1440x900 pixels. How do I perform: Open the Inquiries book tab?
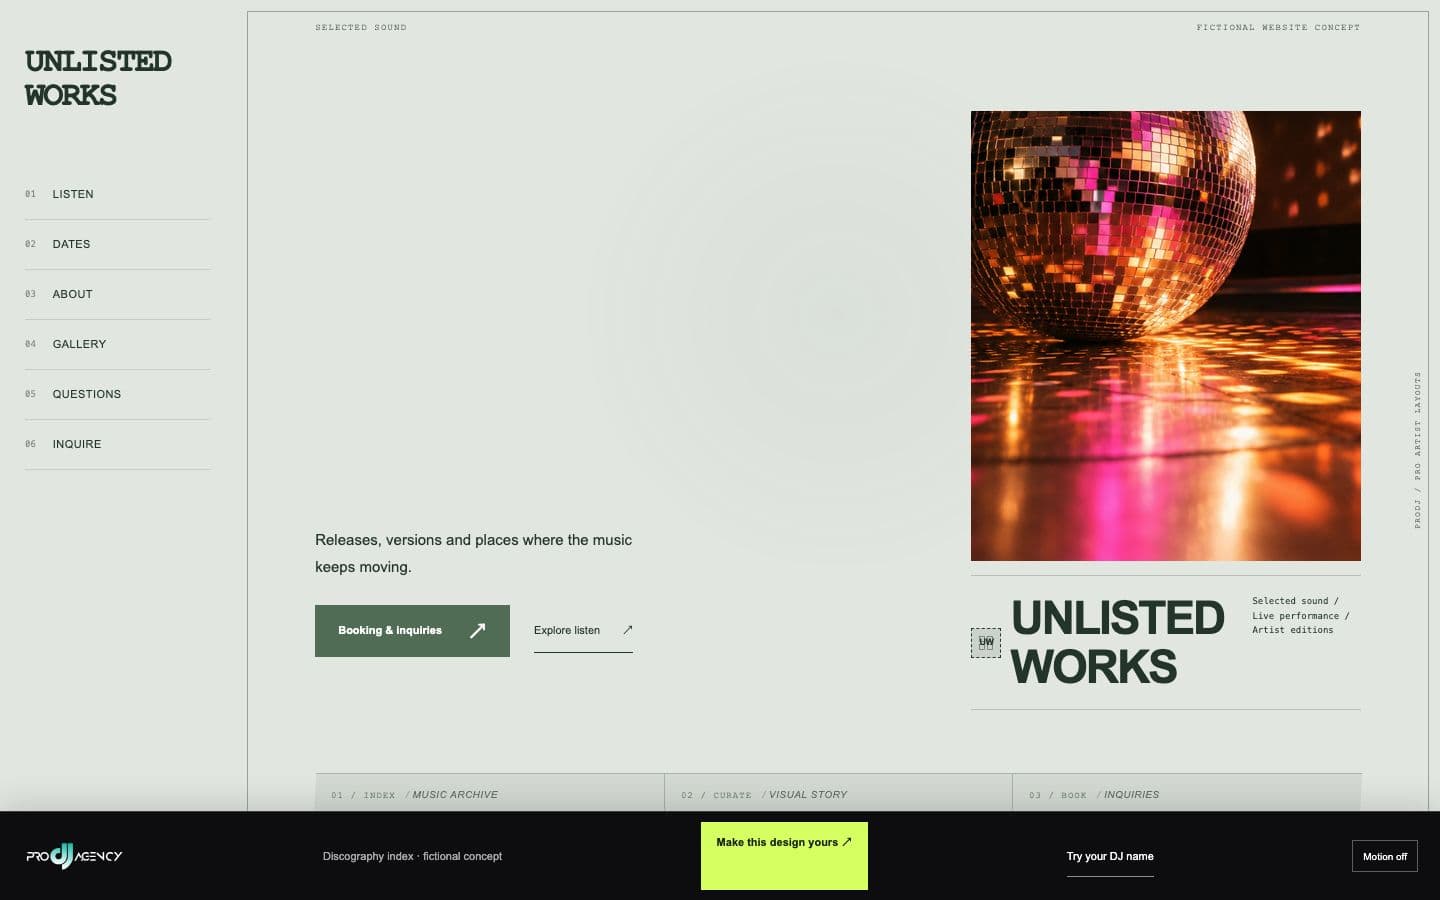[x=1187, y=794]
